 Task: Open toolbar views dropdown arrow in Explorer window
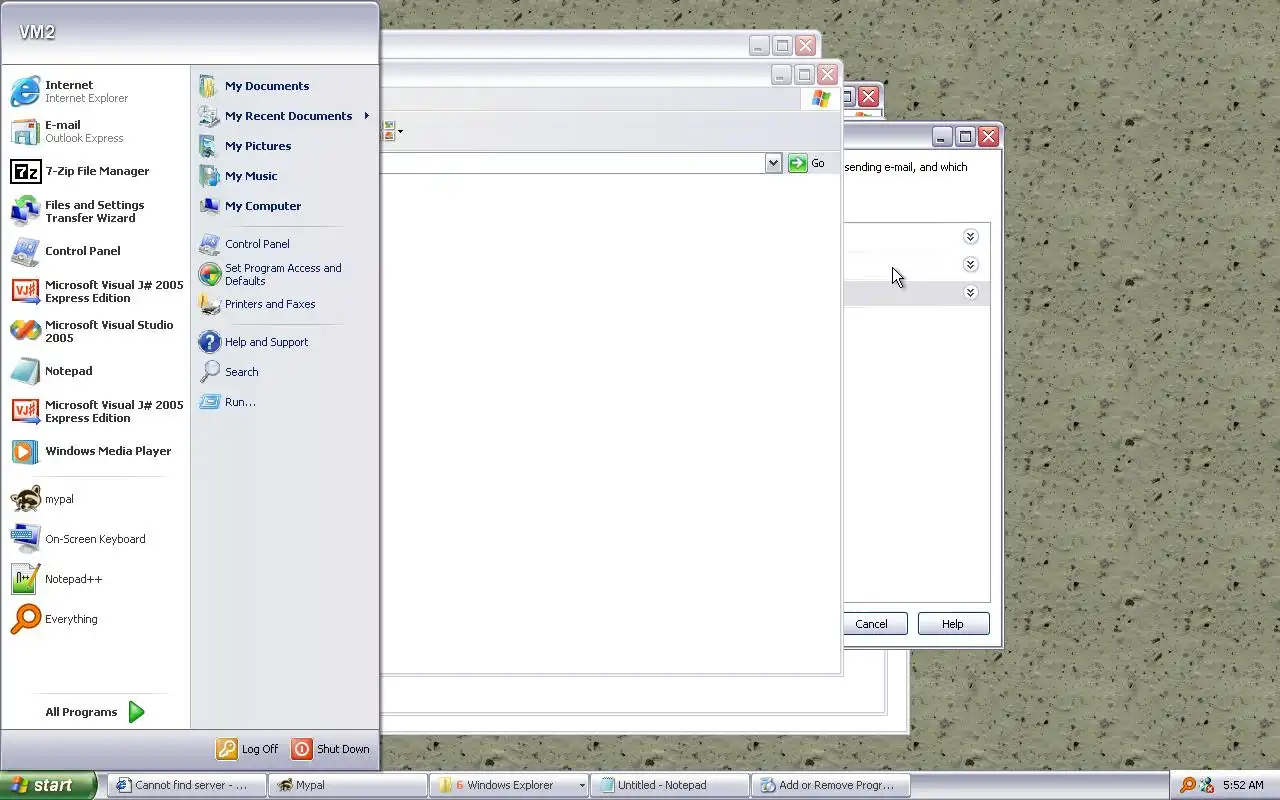pyautogui.click(x=400, y=132)
